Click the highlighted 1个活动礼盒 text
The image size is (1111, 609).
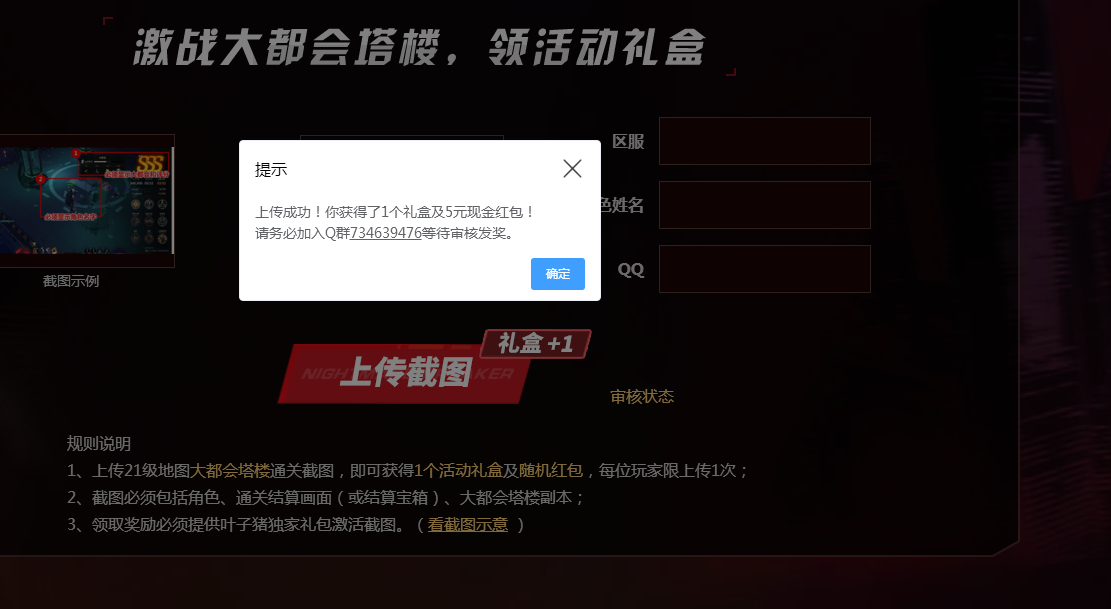click(x=458, y=471)
